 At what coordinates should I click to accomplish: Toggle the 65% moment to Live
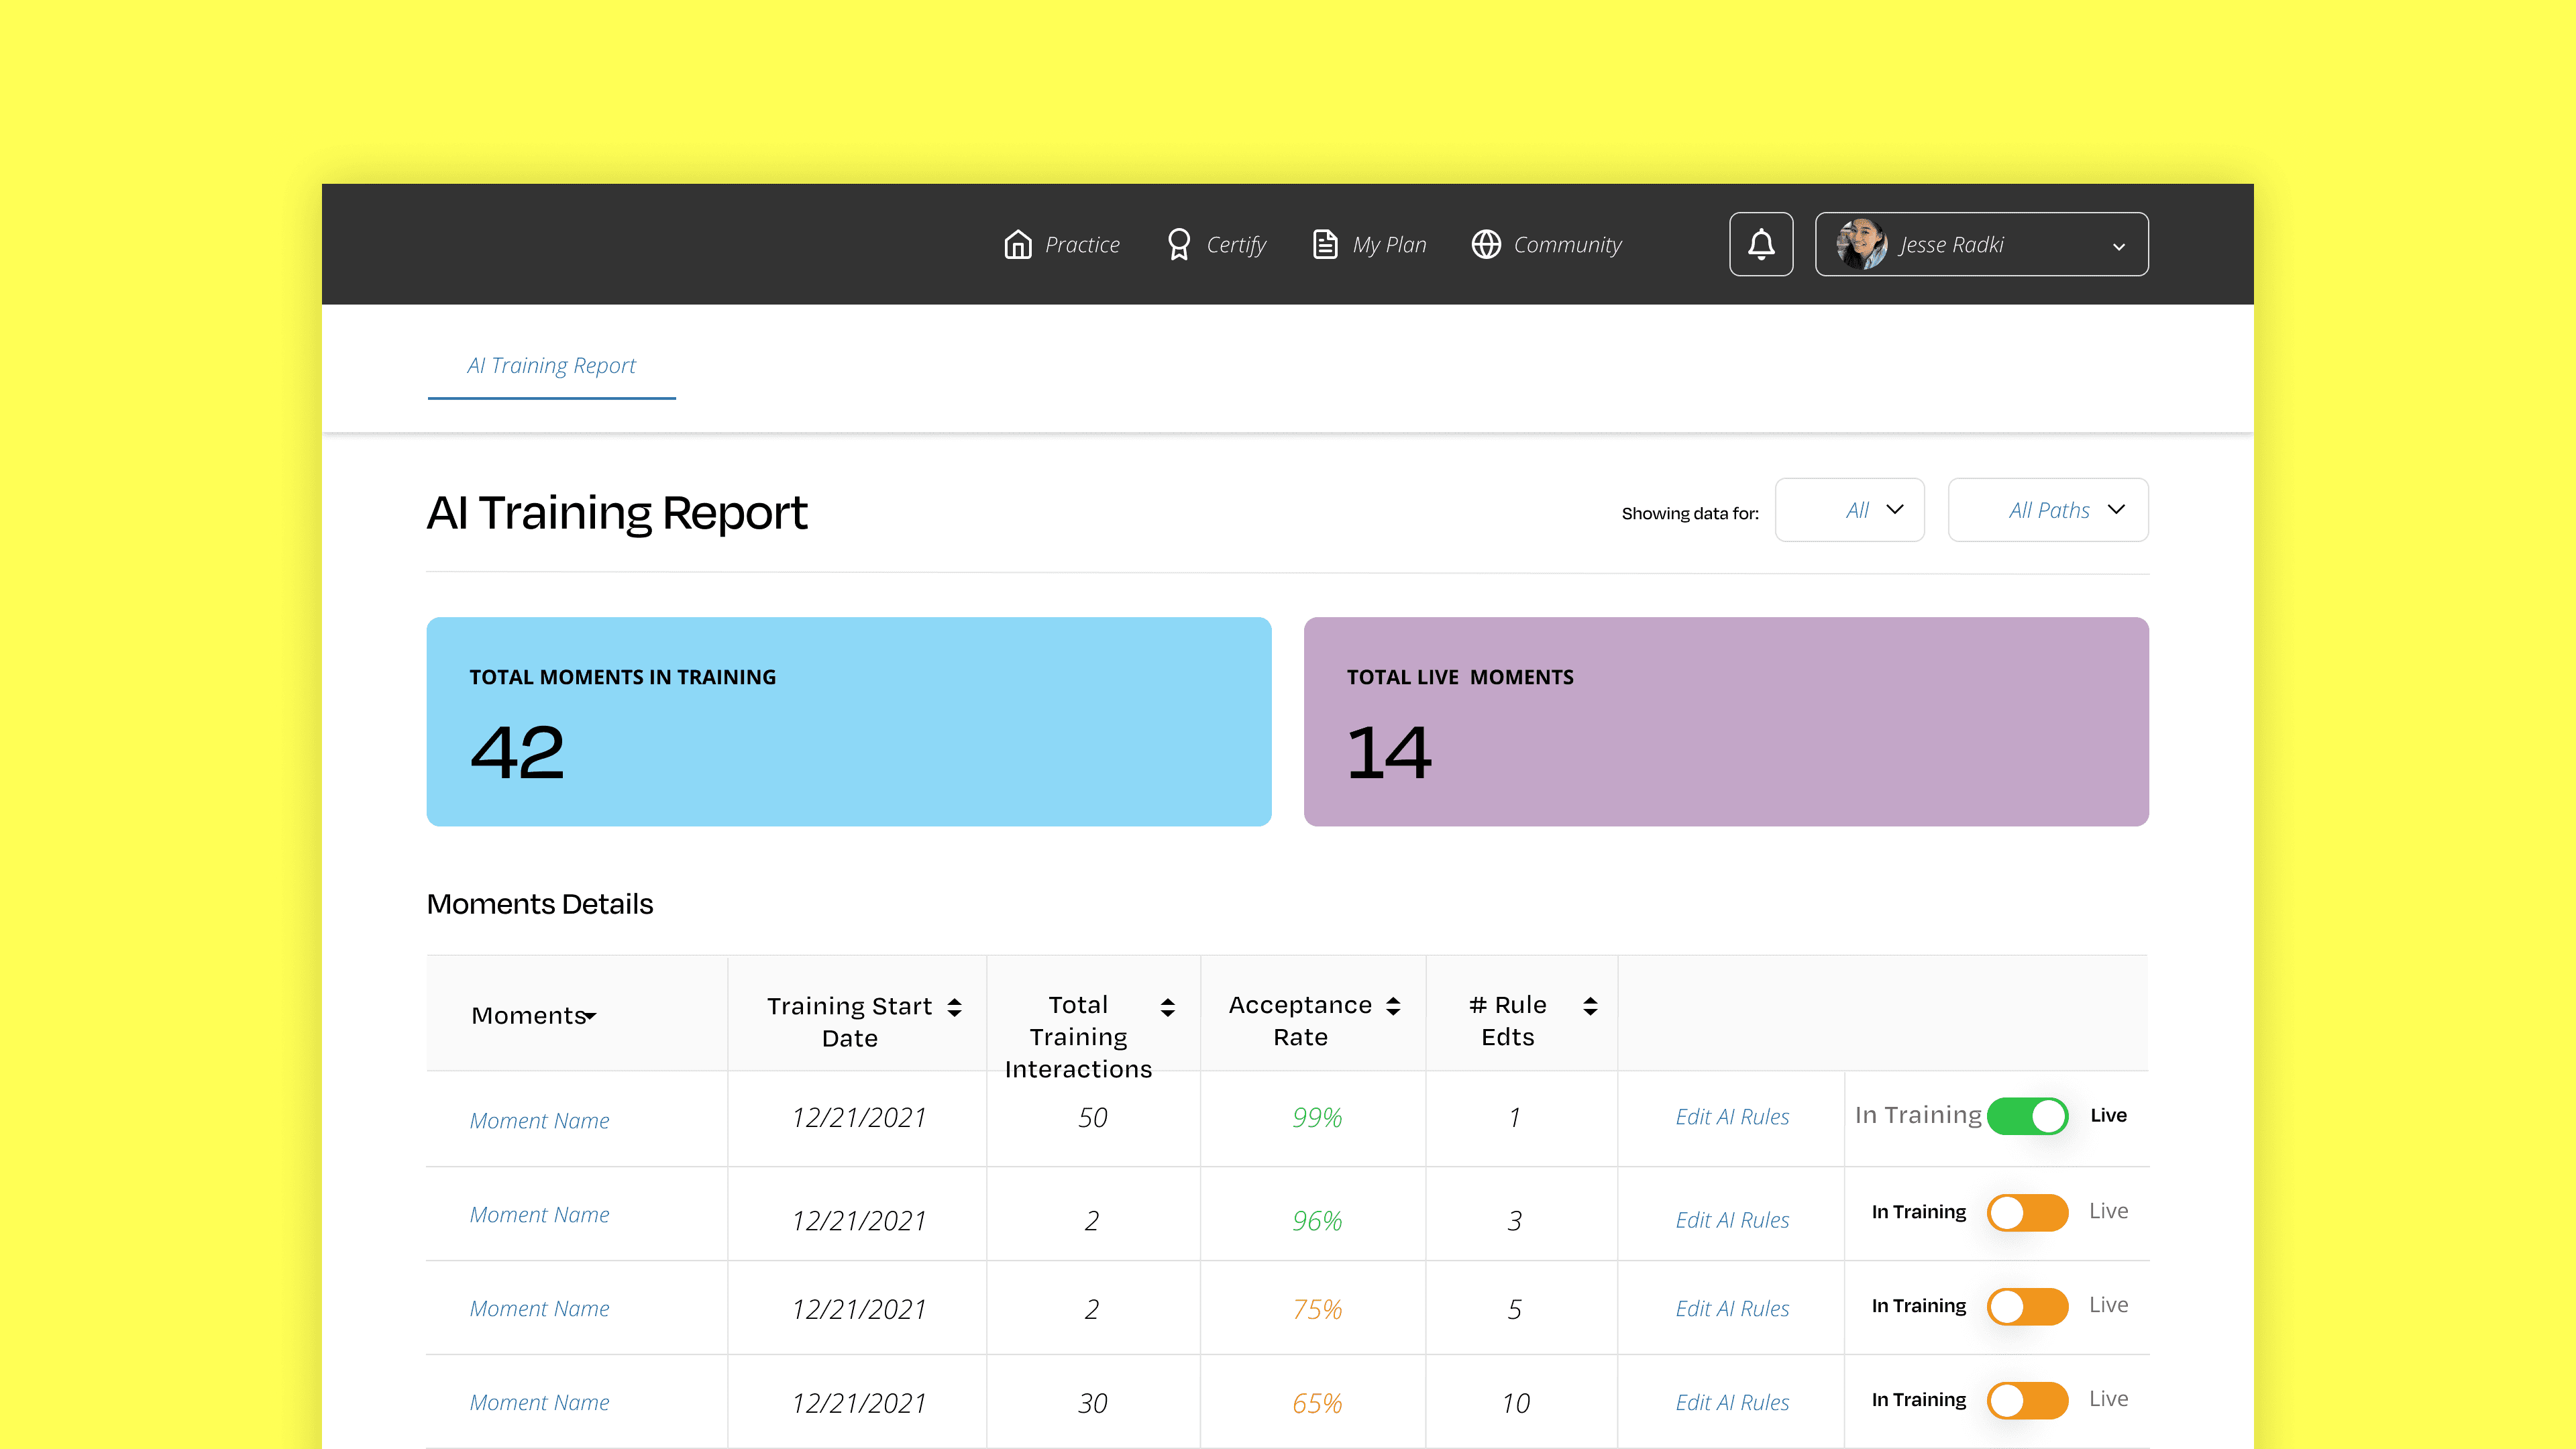[x=2027, y=1400]
